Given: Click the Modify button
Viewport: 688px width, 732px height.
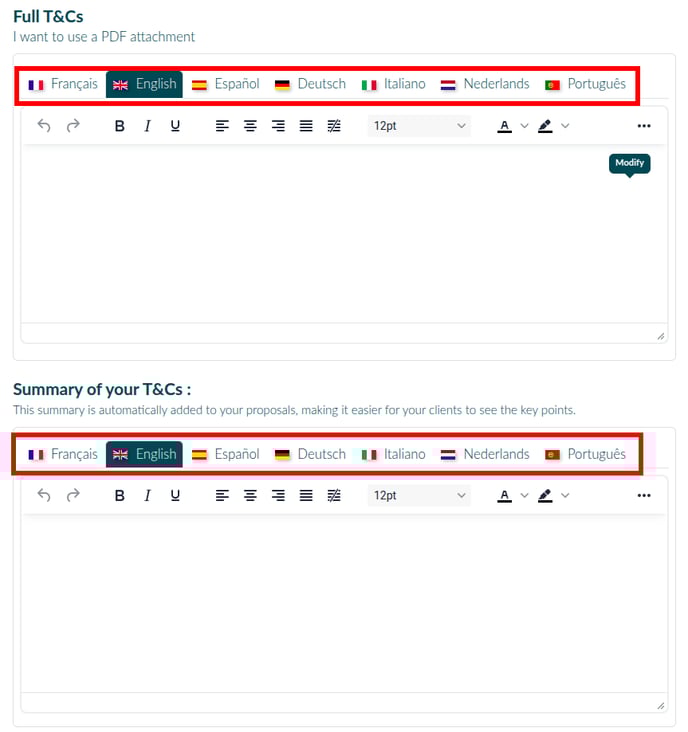Looking at the screenshot, I should tap(629, 163).
